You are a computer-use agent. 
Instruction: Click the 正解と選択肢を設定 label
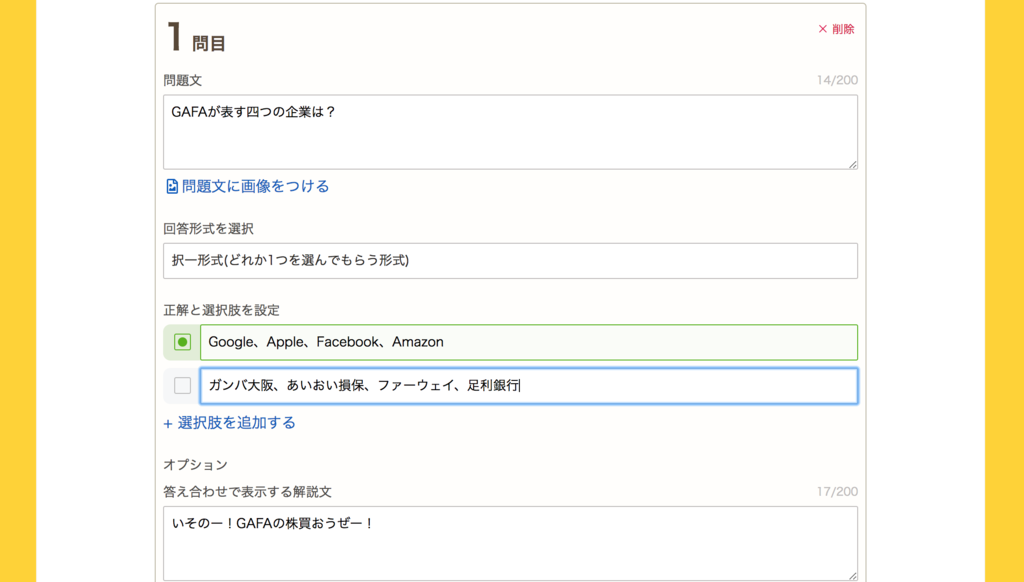click(x=221, y=310)
